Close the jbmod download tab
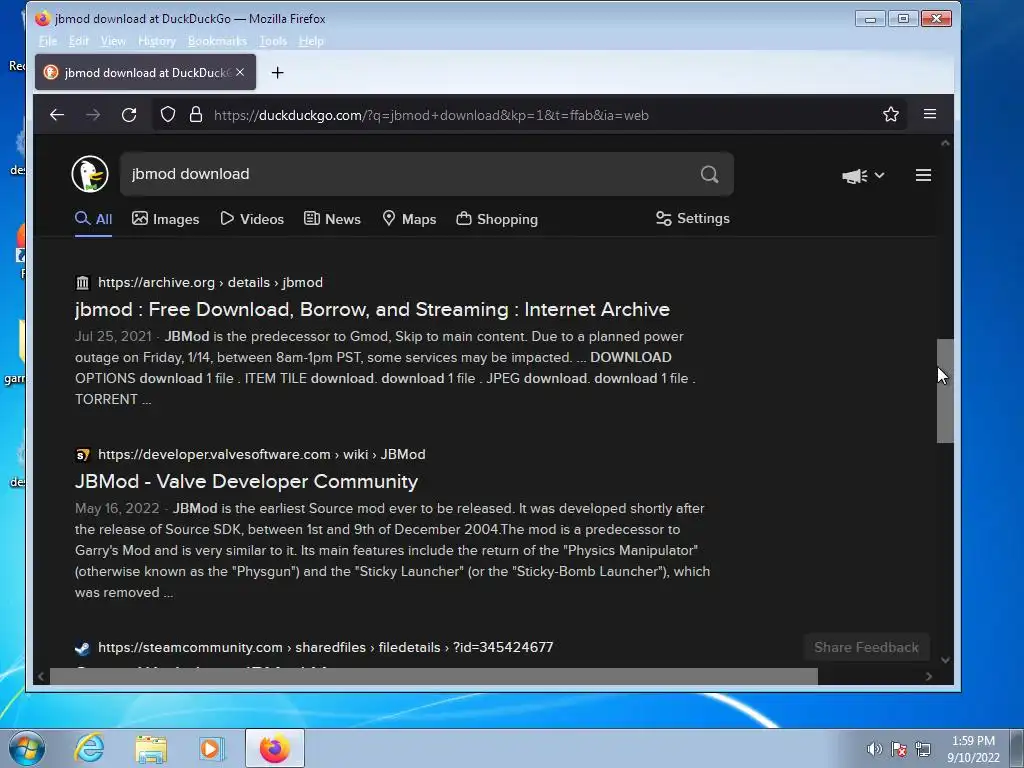1024x768 pixels. point(240,72)
